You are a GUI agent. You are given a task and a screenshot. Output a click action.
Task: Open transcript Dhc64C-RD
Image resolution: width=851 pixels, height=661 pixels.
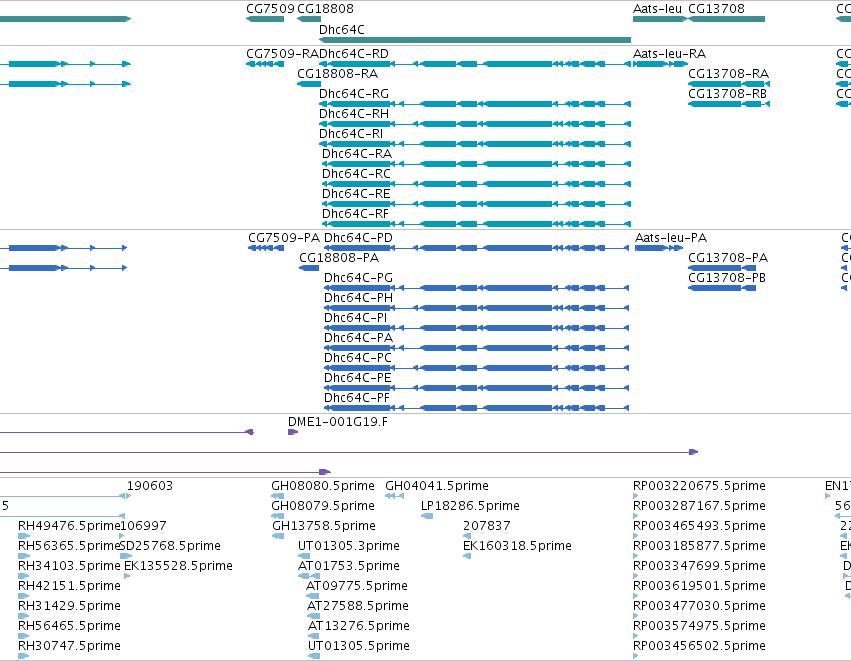[354, 54]
